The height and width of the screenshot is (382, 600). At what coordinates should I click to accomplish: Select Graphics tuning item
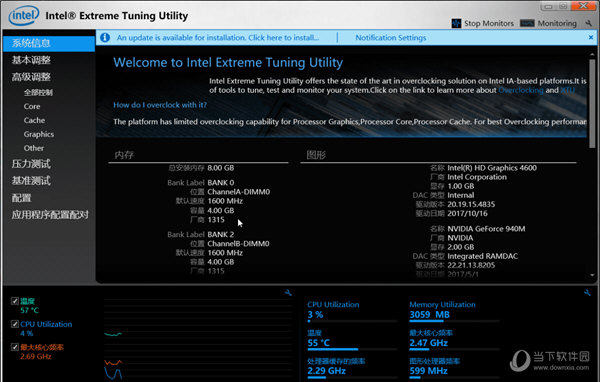pyautogui.click(x=39, y=134)
